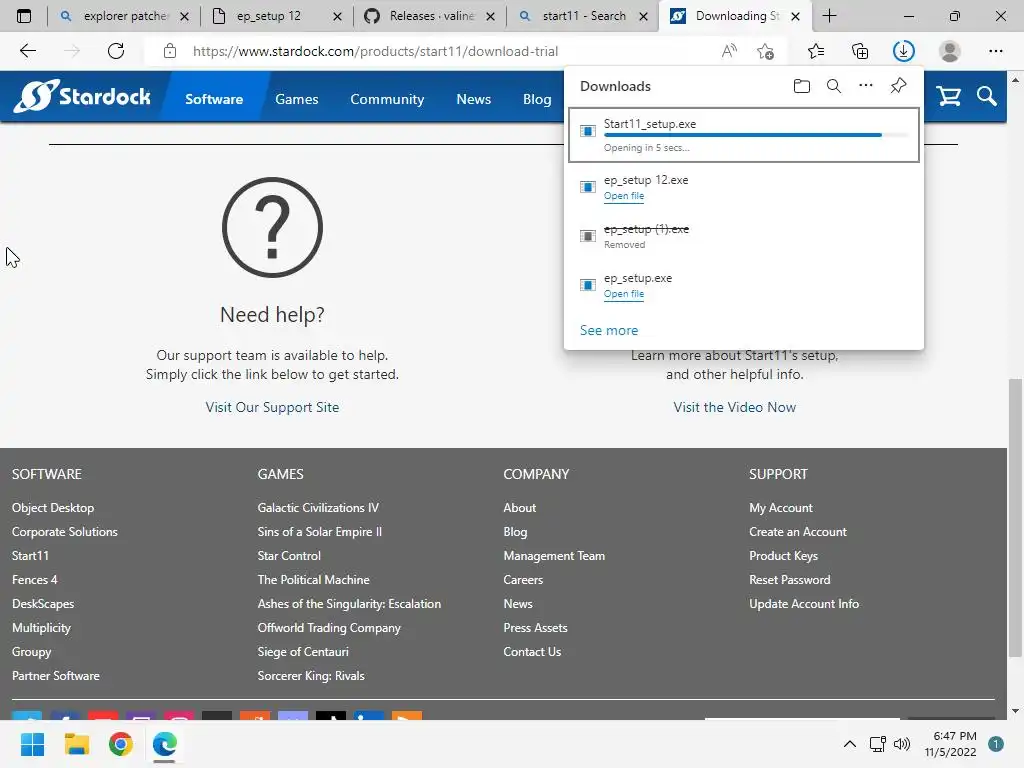This screenshot has width=1024, height=768.
Task: Open News in Stardock nav bar
Action: pos(473,99)
